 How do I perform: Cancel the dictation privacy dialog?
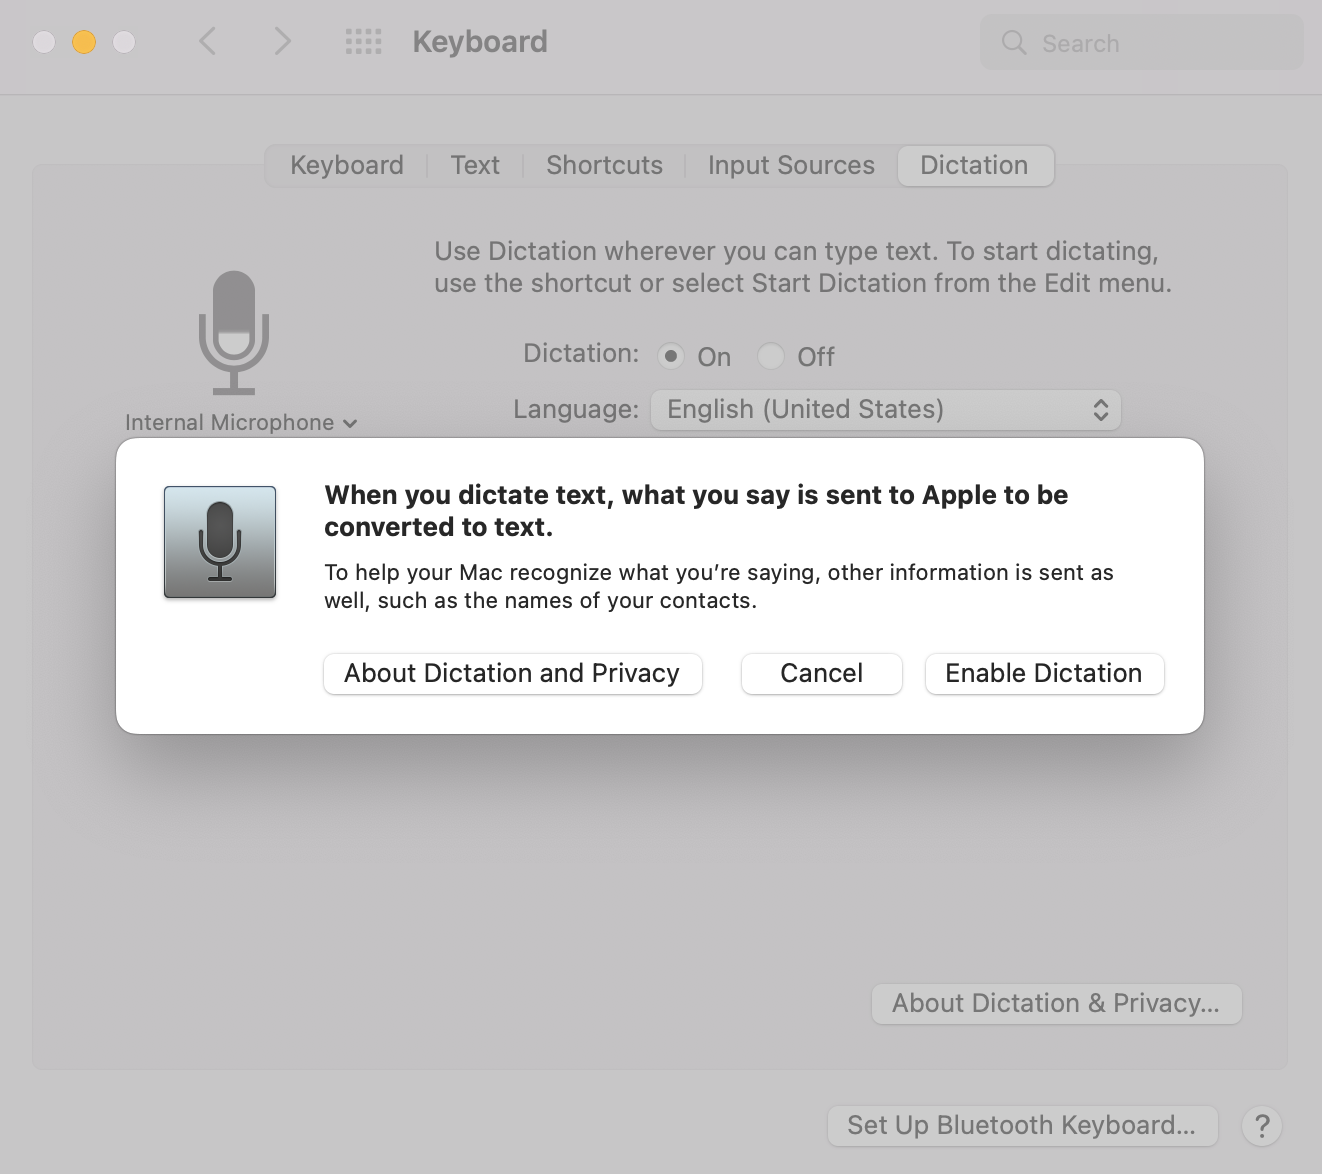coord(821,673)
